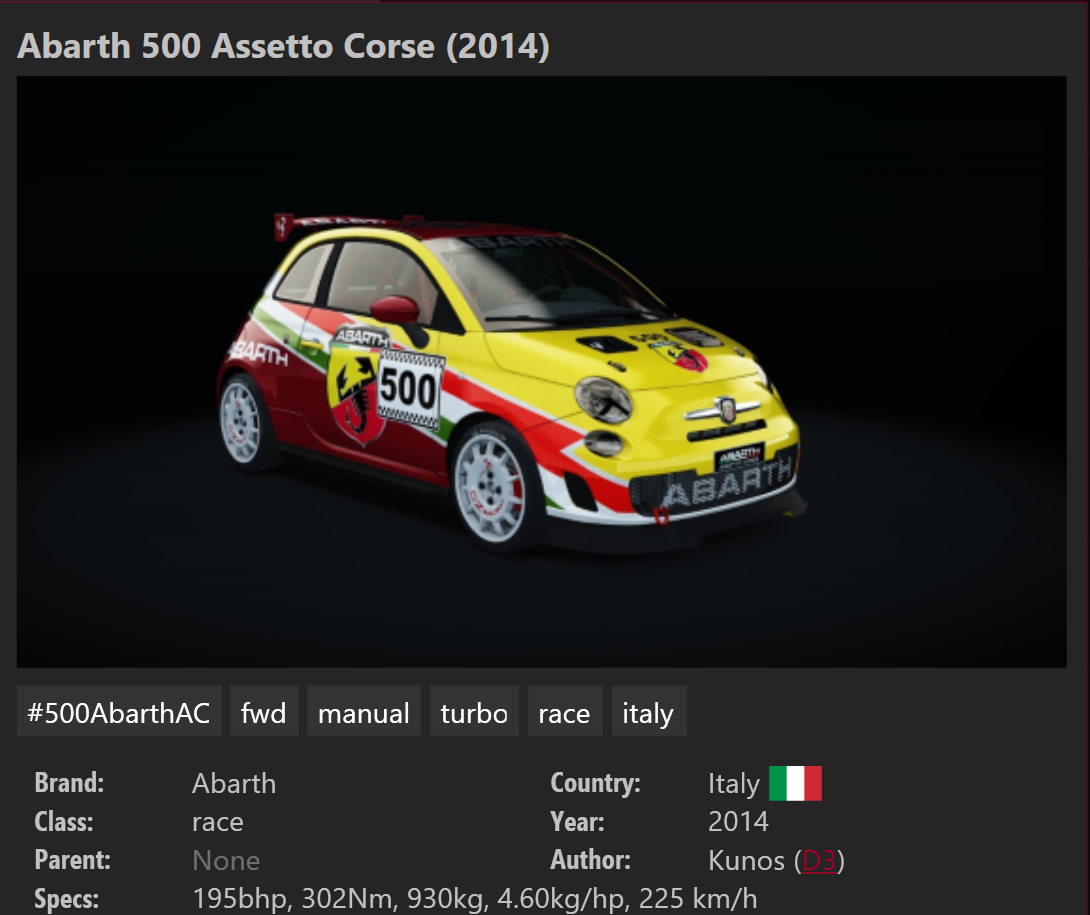This screenshot has width=1090, height=915.
Task: Click the Class: label
Action: point(64,822)
